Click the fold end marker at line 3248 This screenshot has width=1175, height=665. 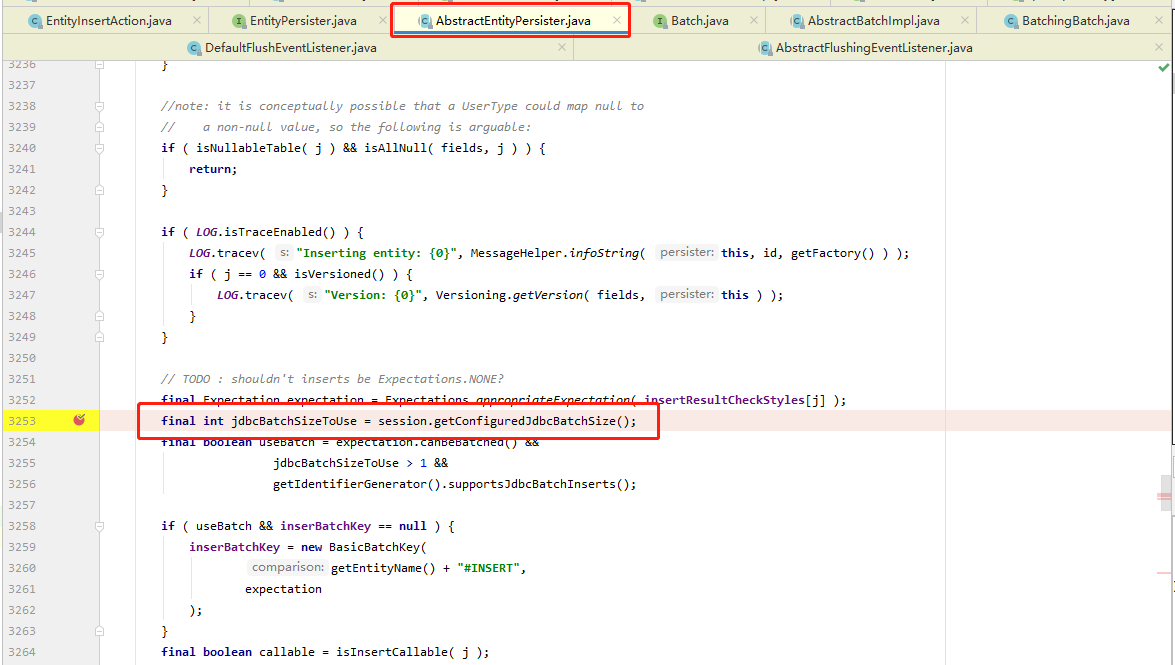(100, 316)
